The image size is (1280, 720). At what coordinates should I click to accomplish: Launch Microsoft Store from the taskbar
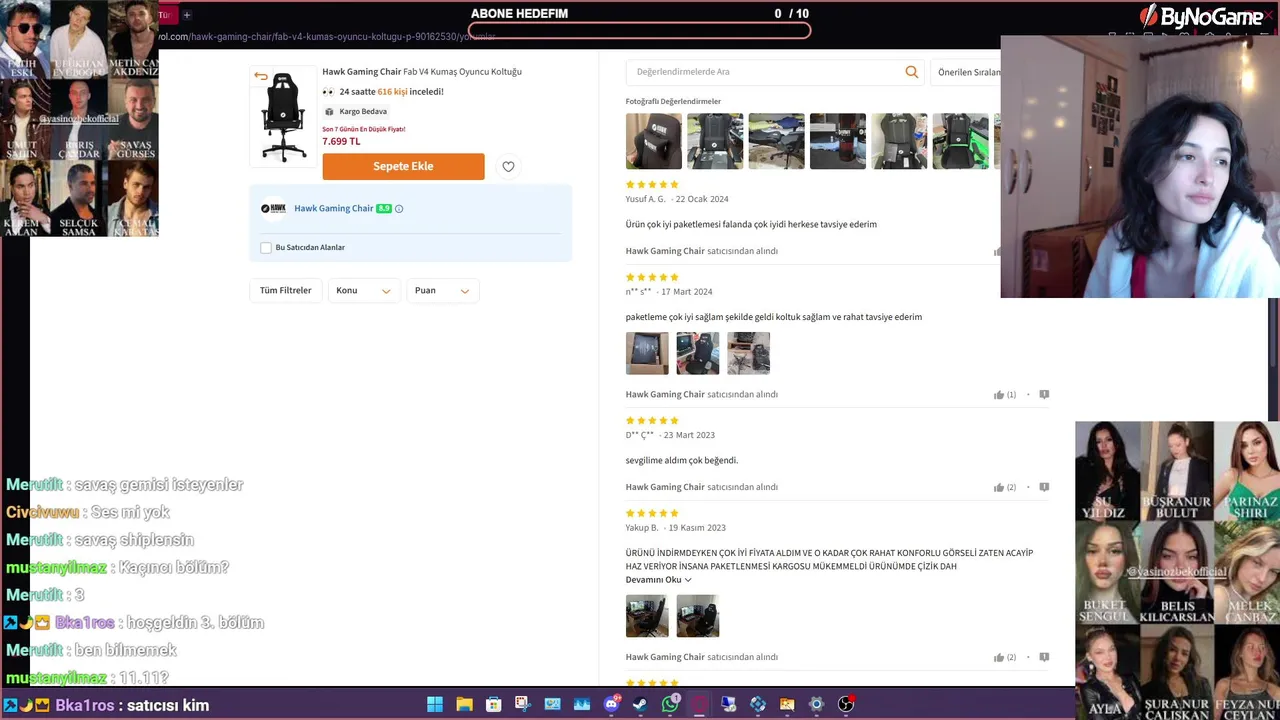pyautogui.click(x=493, y=704)
